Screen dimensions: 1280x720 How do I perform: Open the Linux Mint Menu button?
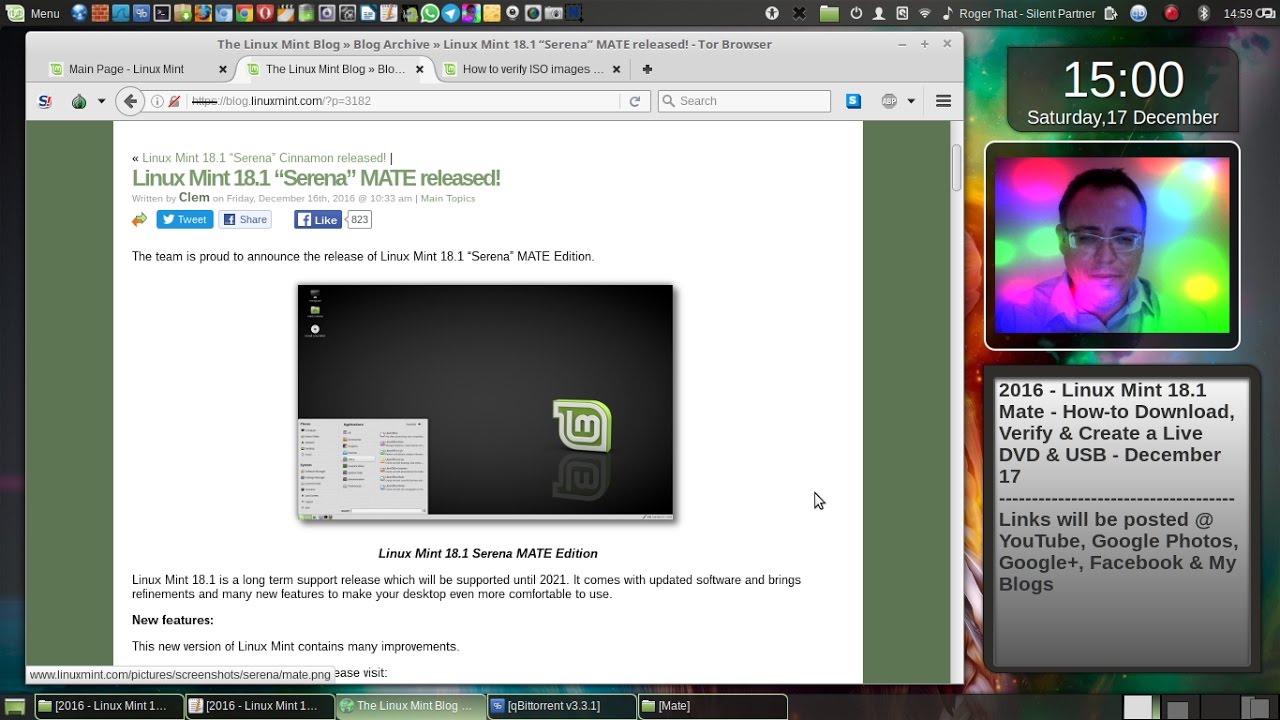coord(32,13)
